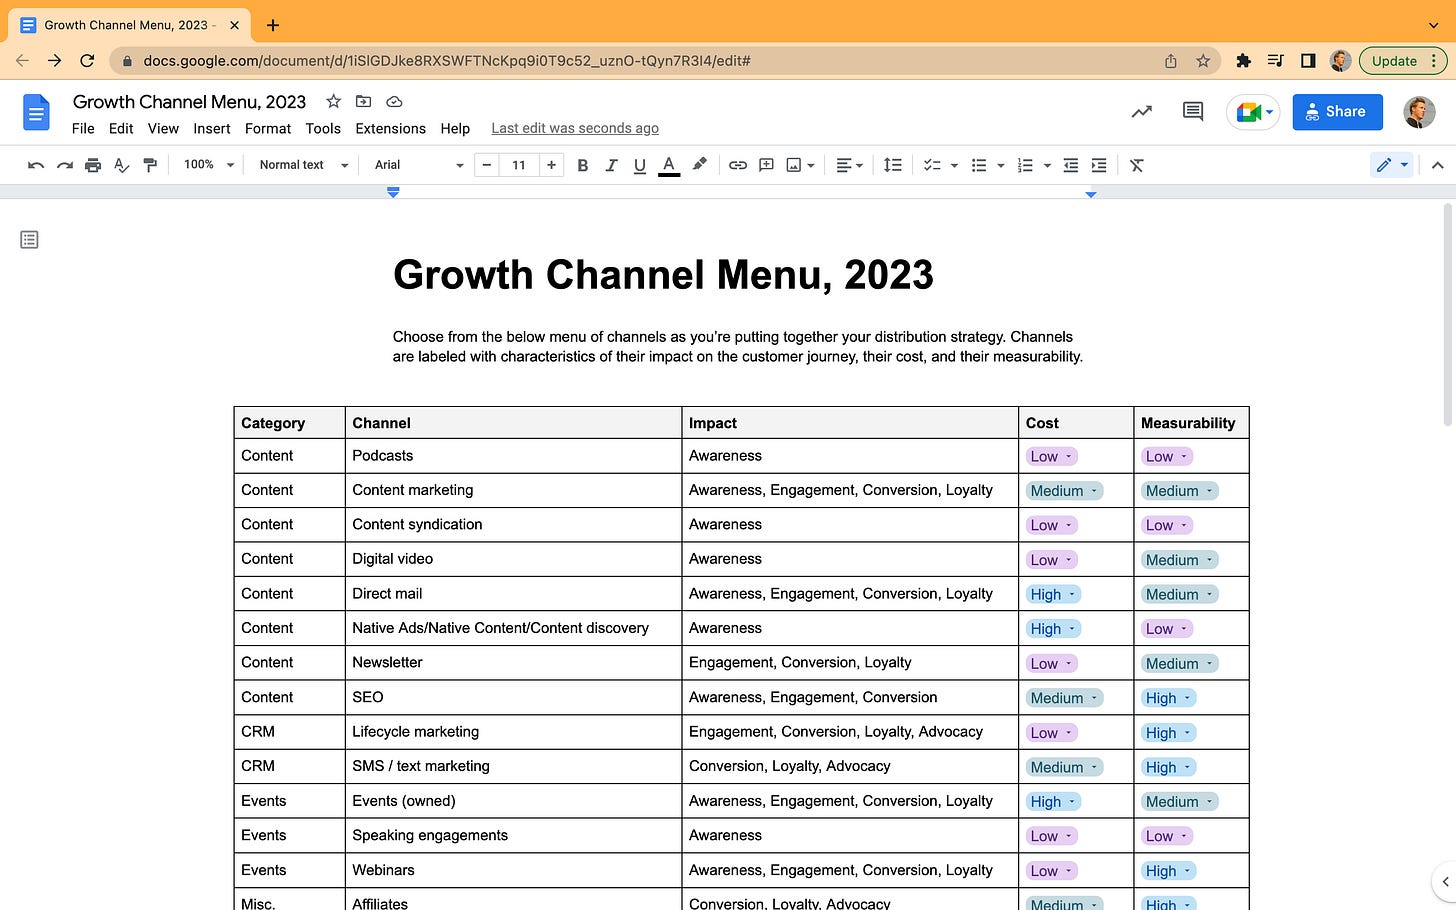The height and width of the screenshot is (910, 1456).
Task: Click the Chrome Update button
Action: (1402, 61)
